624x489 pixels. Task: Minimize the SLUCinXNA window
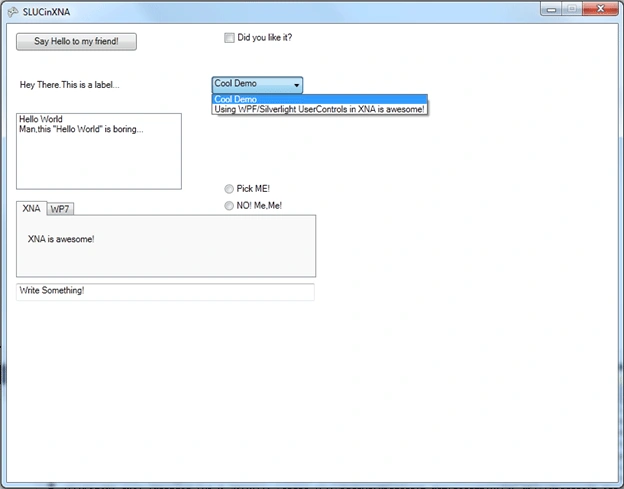pos(551,9)
